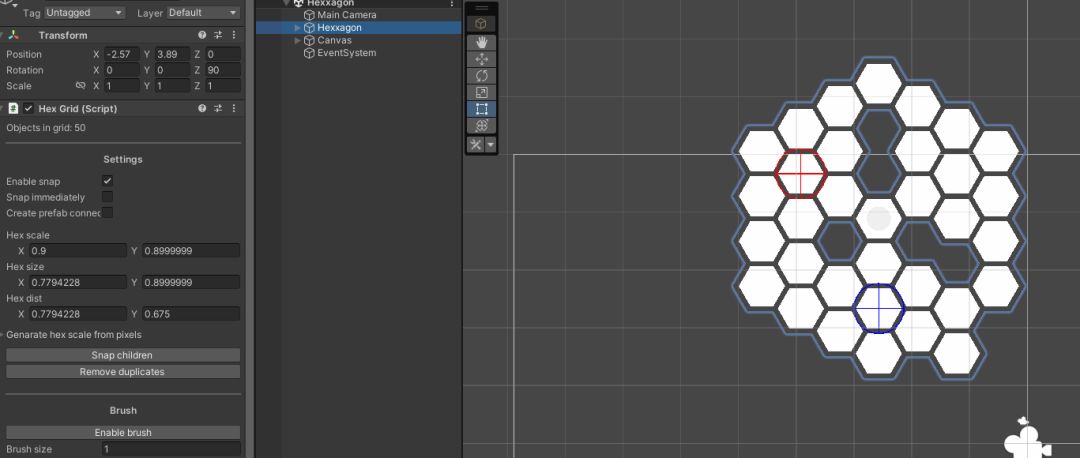The height and width of the screenshot is (458, 1080).
Task: Click the Brush size input field
Action: pyautogui.click(x=170, y=450)
